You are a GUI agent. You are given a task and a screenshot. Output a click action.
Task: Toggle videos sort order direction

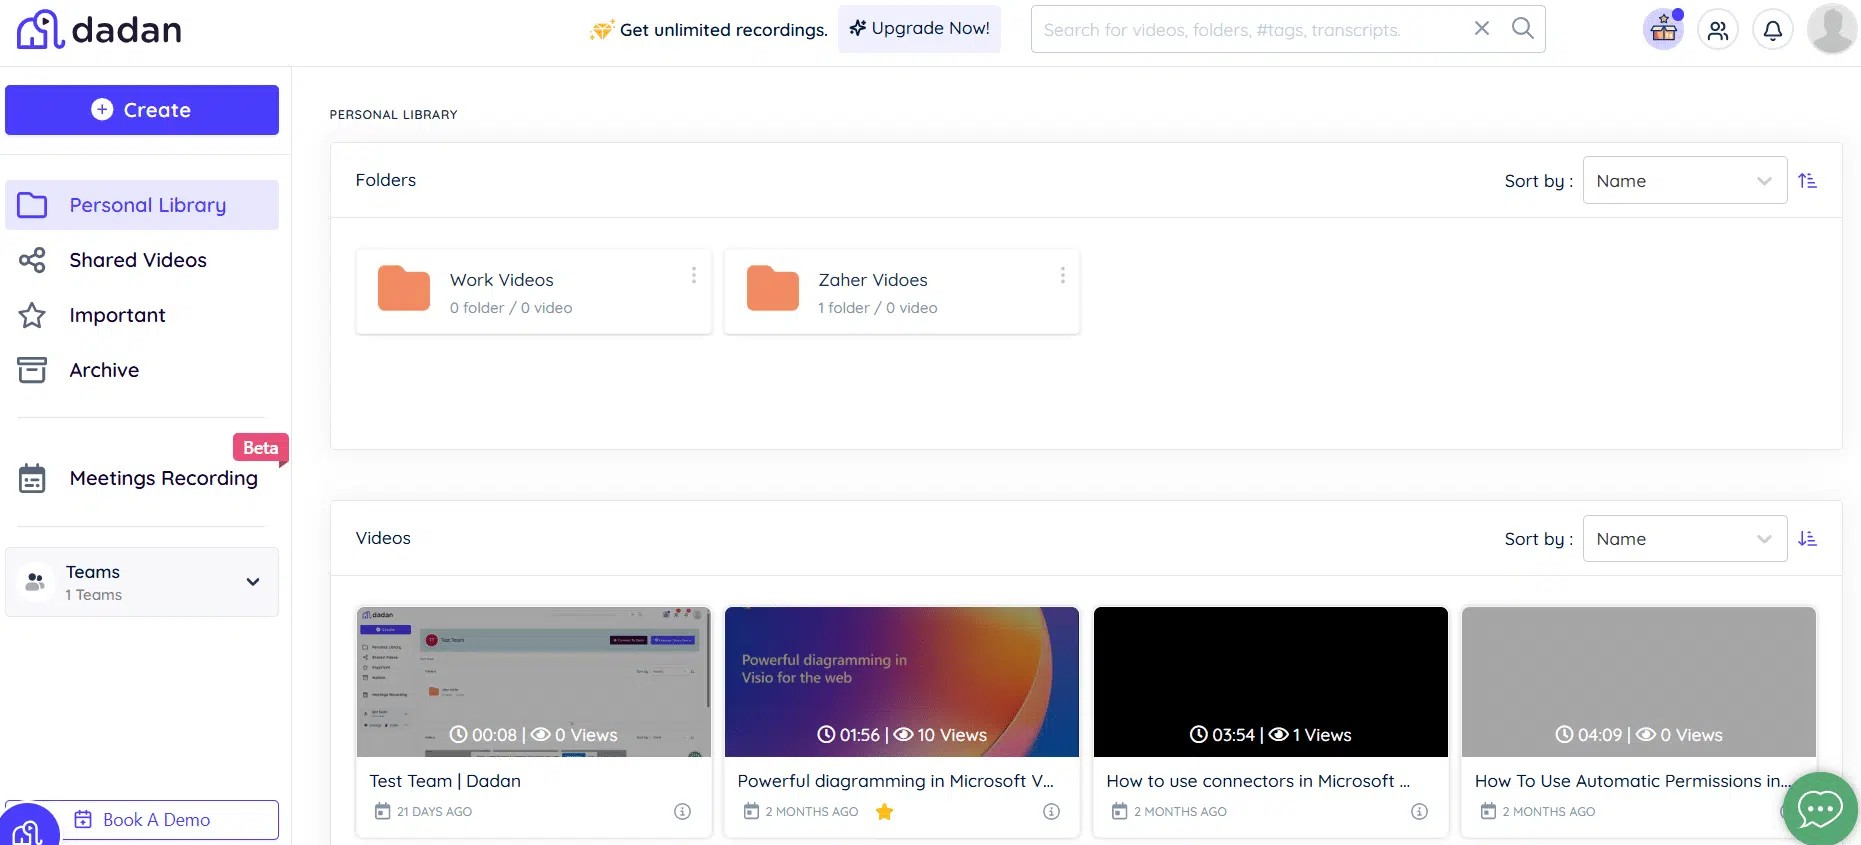[1807, 539]
